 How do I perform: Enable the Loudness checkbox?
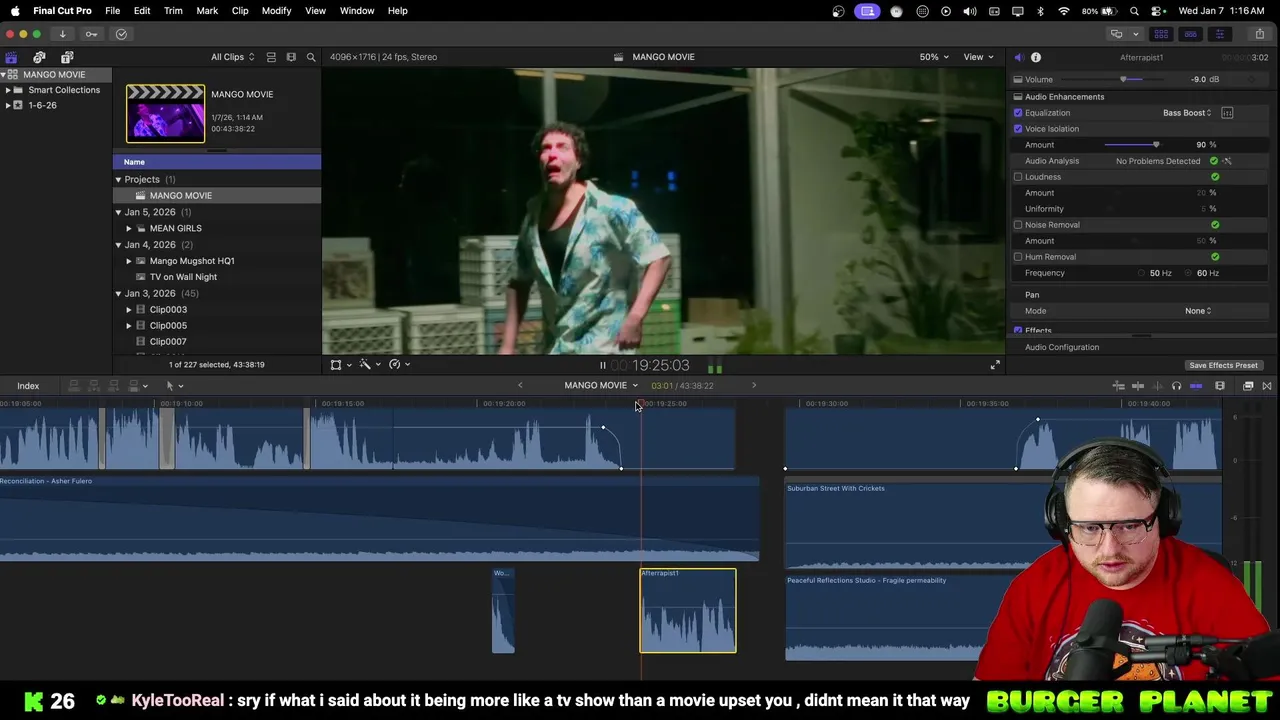(1018, 177)
